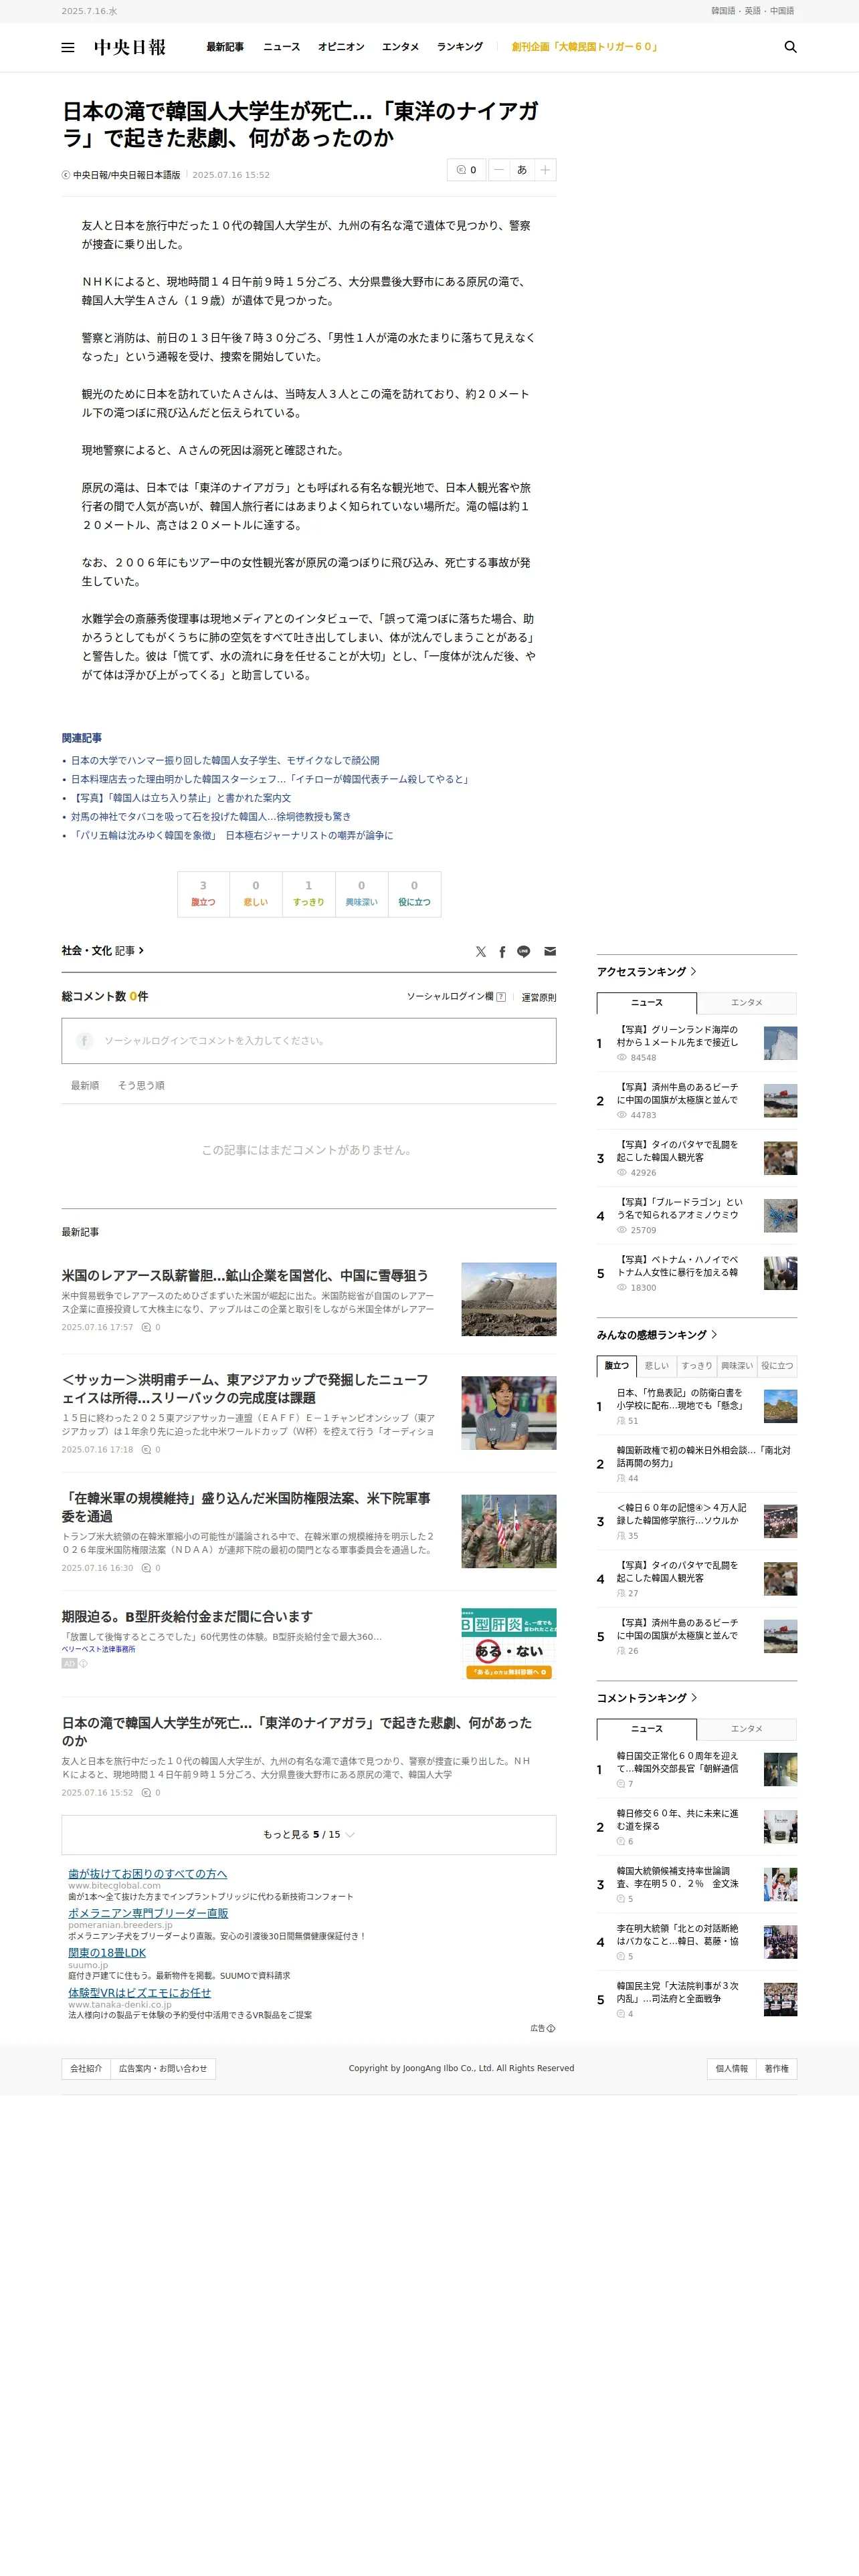859x2576 pixels.
Task: Open ニュース in top navigation
Action: (x=282, y=47)
